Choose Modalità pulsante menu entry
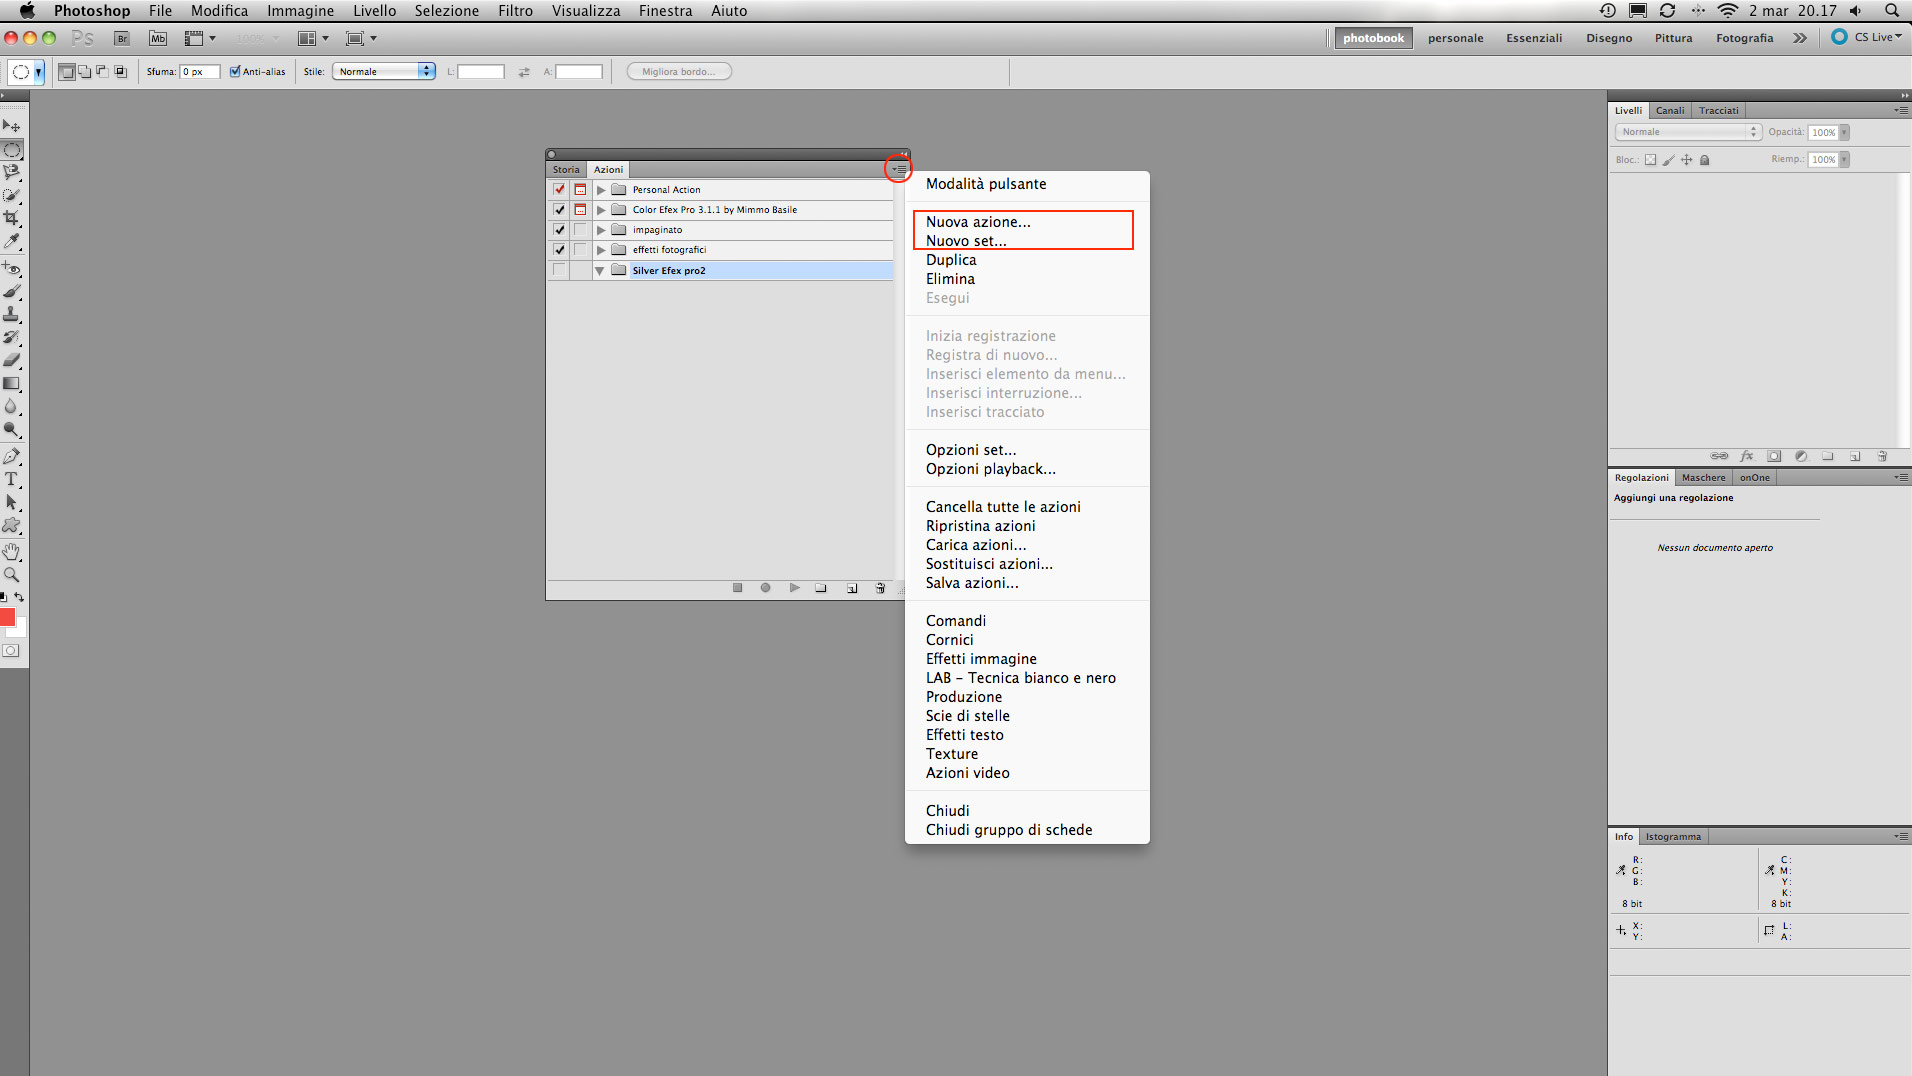 coord(986,184)
